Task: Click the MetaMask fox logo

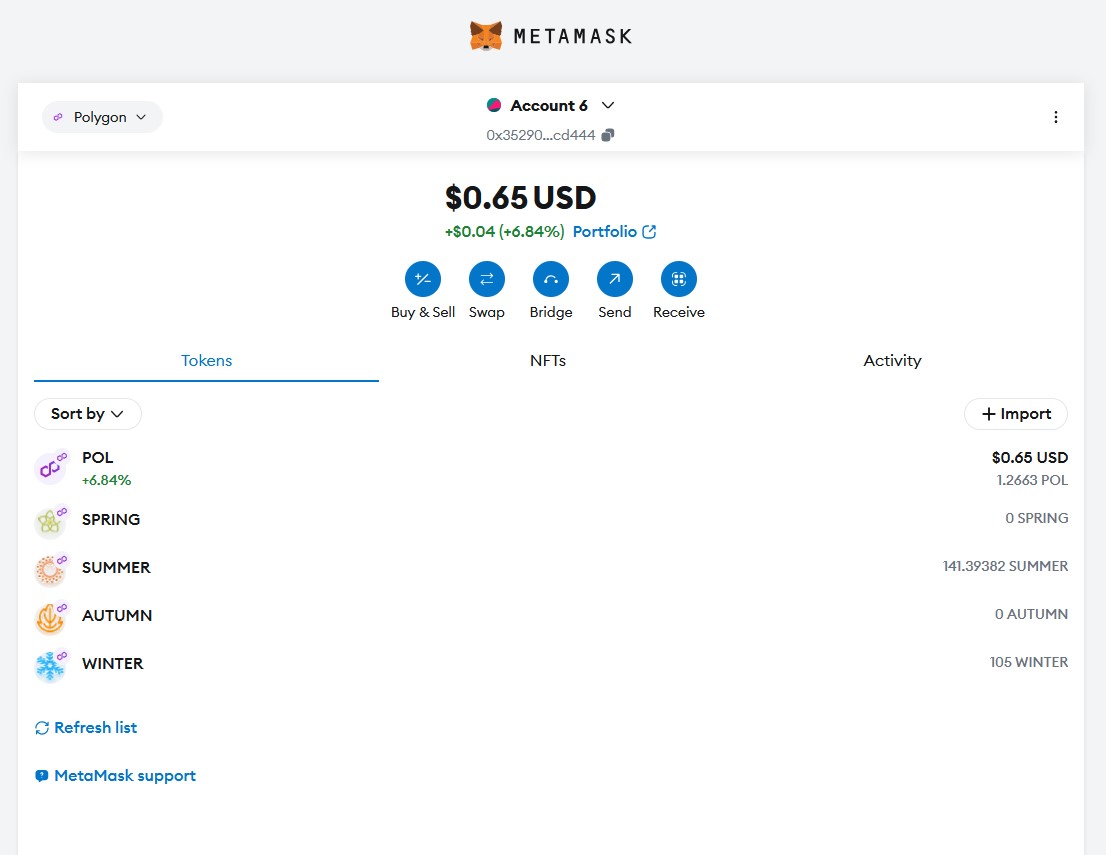Action: pyautogui.click(x=486, y=36)
